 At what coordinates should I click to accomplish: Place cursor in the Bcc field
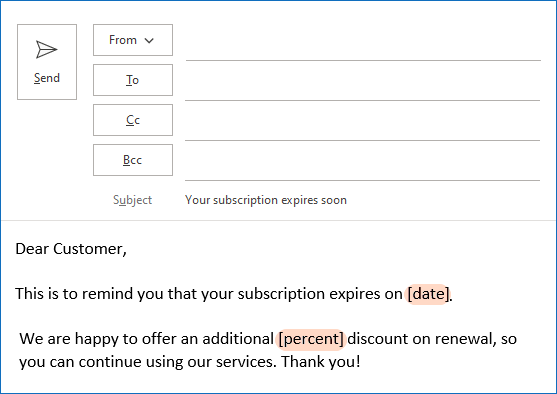coord(363,161)
